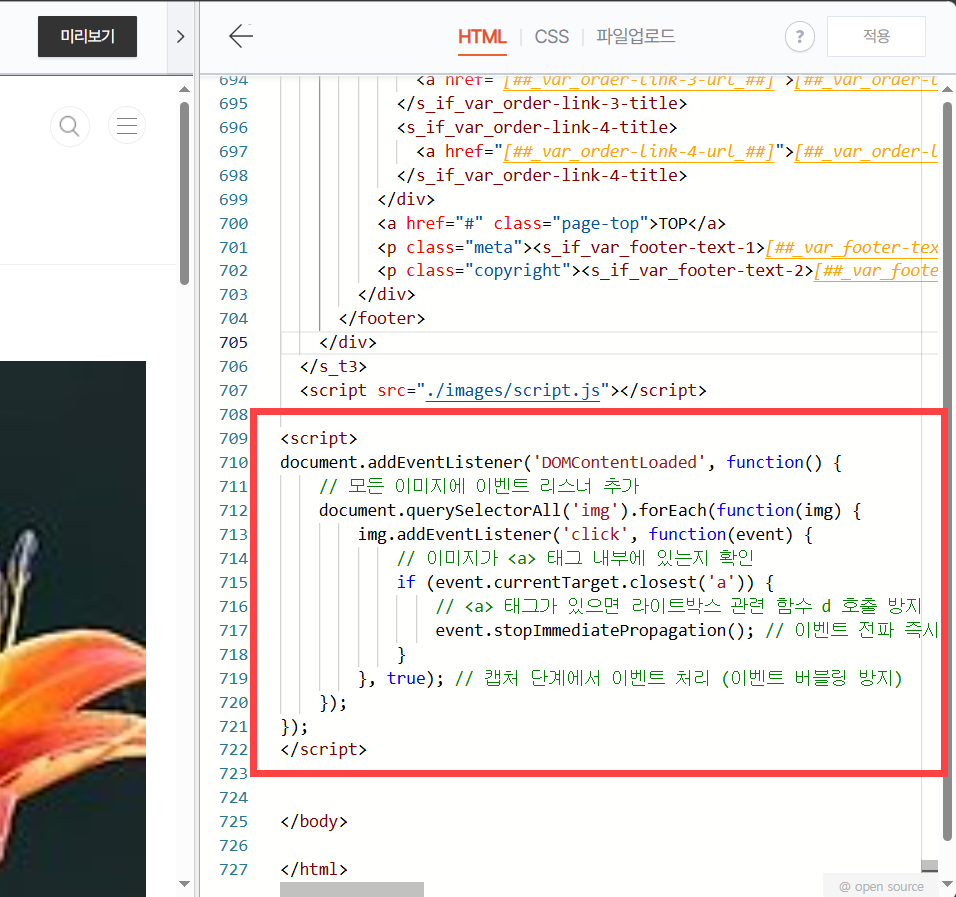The height and width of the screenshot is (897, 956).
Task: Click the </footer> tag on line 704
Action: pyautogui.click(x=382, y=318)
